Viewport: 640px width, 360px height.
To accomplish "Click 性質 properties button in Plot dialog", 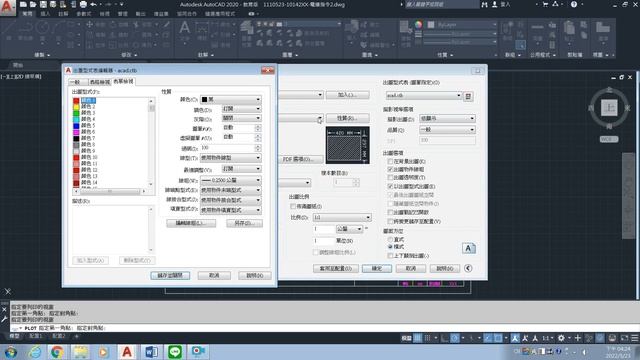I will 347,118.
